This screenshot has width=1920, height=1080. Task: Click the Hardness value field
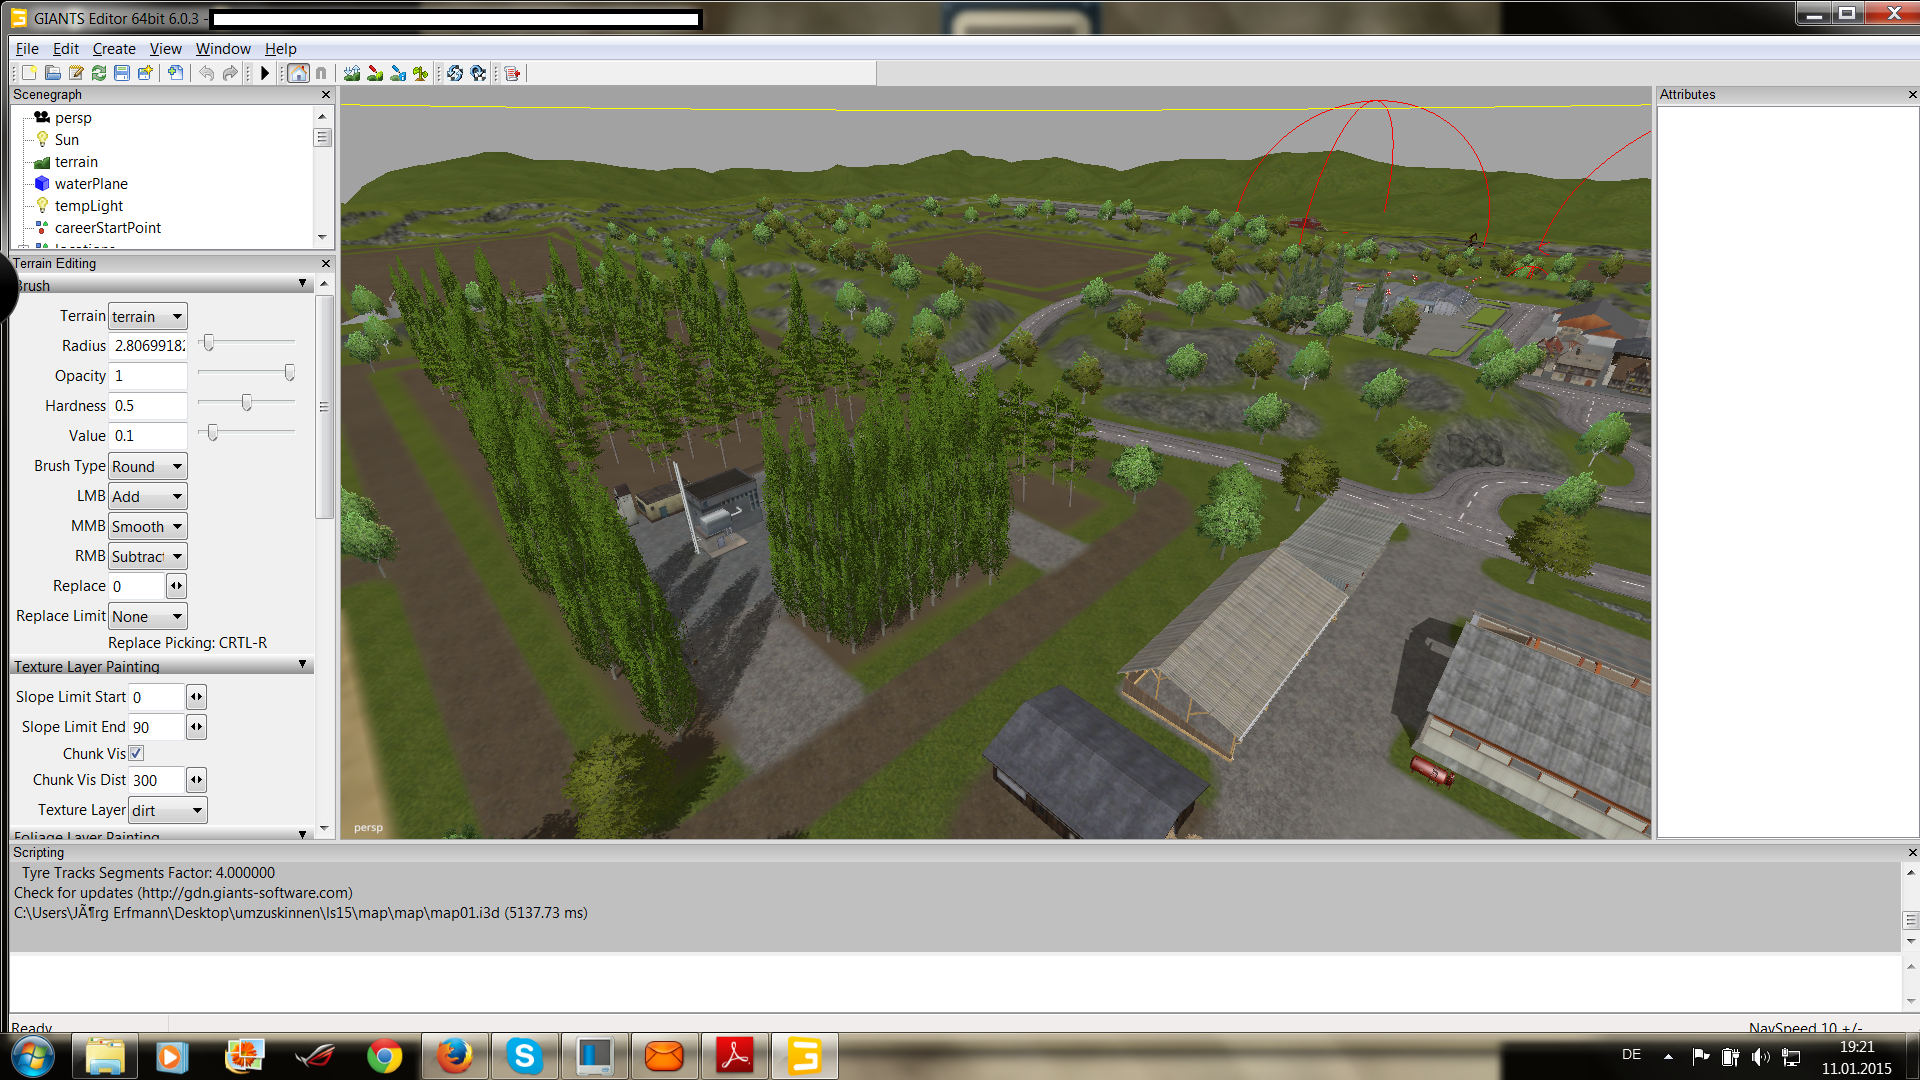click(x=148, y=406)
